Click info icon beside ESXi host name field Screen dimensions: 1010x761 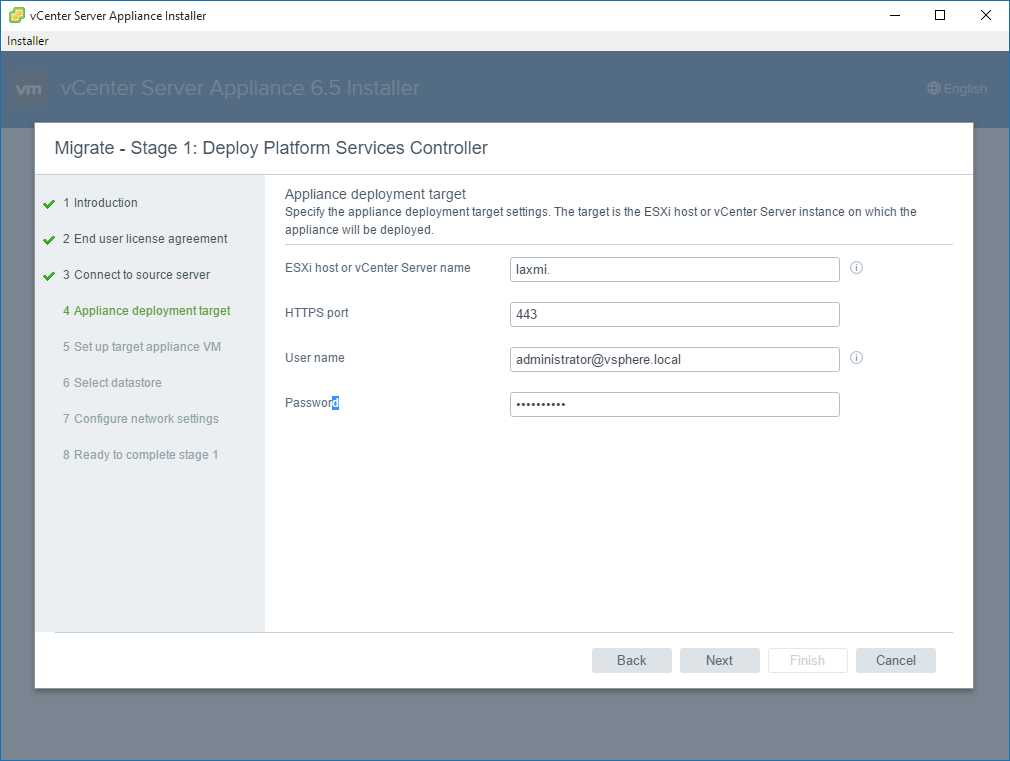tap(856, 268)
